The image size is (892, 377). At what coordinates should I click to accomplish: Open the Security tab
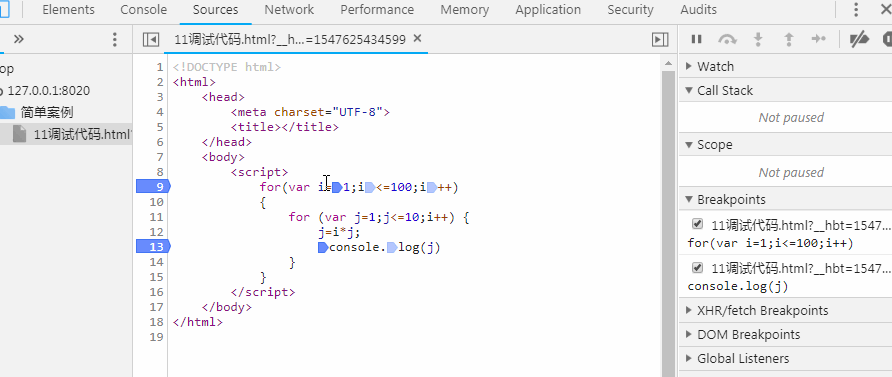click(x=630, y=10)
